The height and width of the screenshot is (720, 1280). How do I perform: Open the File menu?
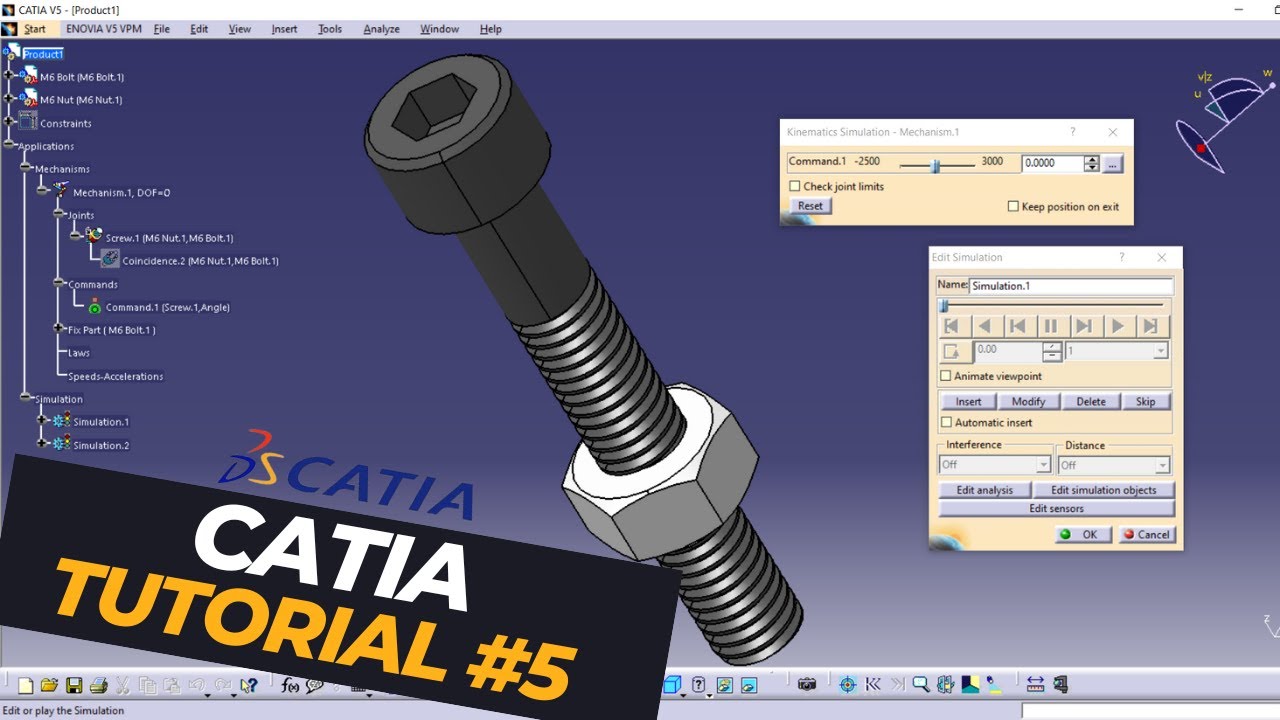click(x=162, y=29)
